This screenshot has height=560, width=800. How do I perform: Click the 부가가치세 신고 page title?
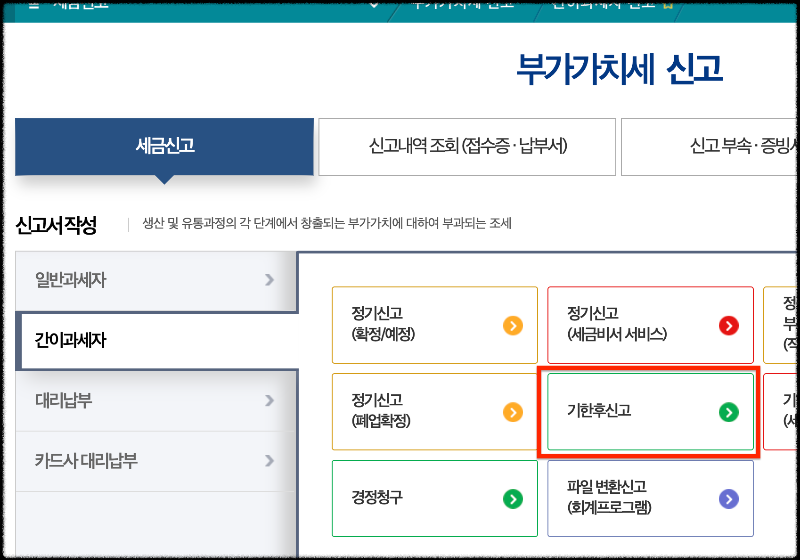(x=619, y=69)
